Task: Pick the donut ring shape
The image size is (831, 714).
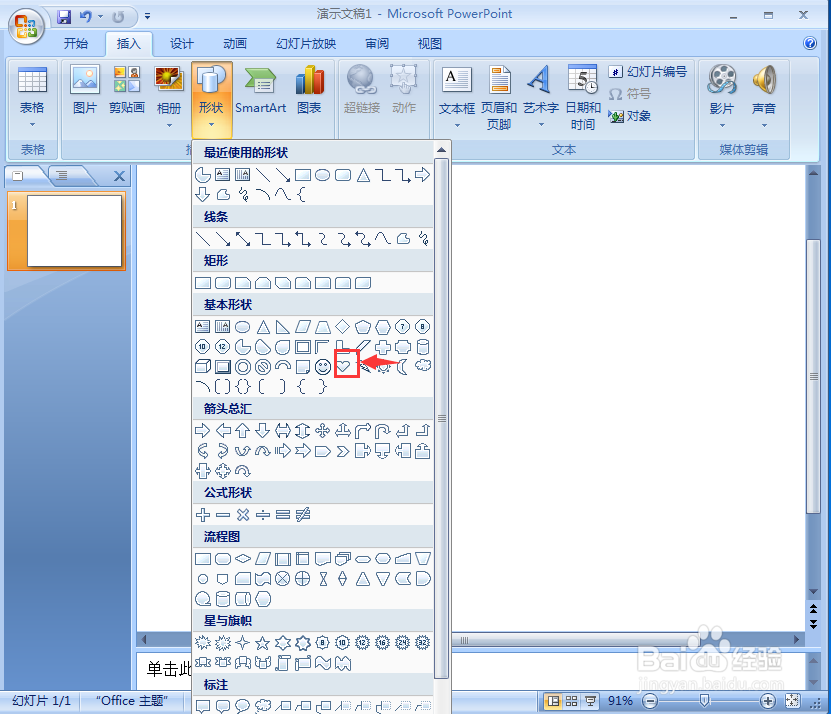Action: pos(243,366)
